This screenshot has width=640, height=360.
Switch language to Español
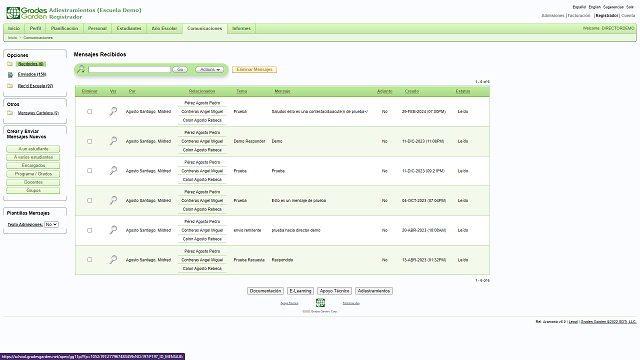pyautogui.click(x=579, y=7)
